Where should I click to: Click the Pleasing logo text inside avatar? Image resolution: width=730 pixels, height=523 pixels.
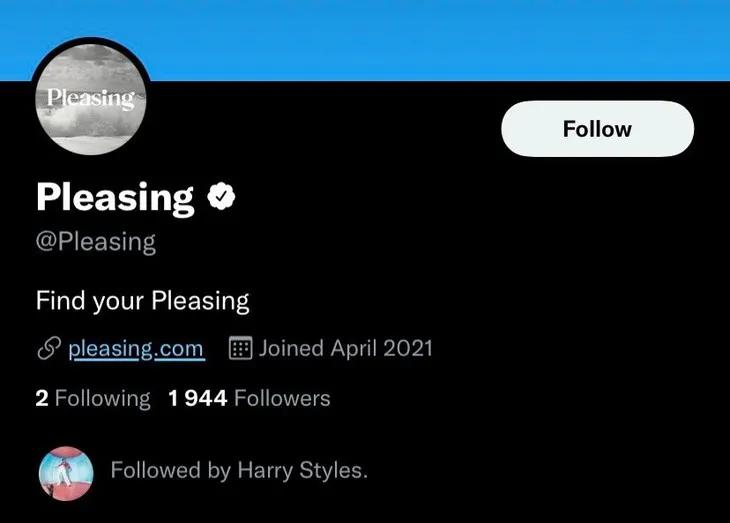tap(91, 98)
